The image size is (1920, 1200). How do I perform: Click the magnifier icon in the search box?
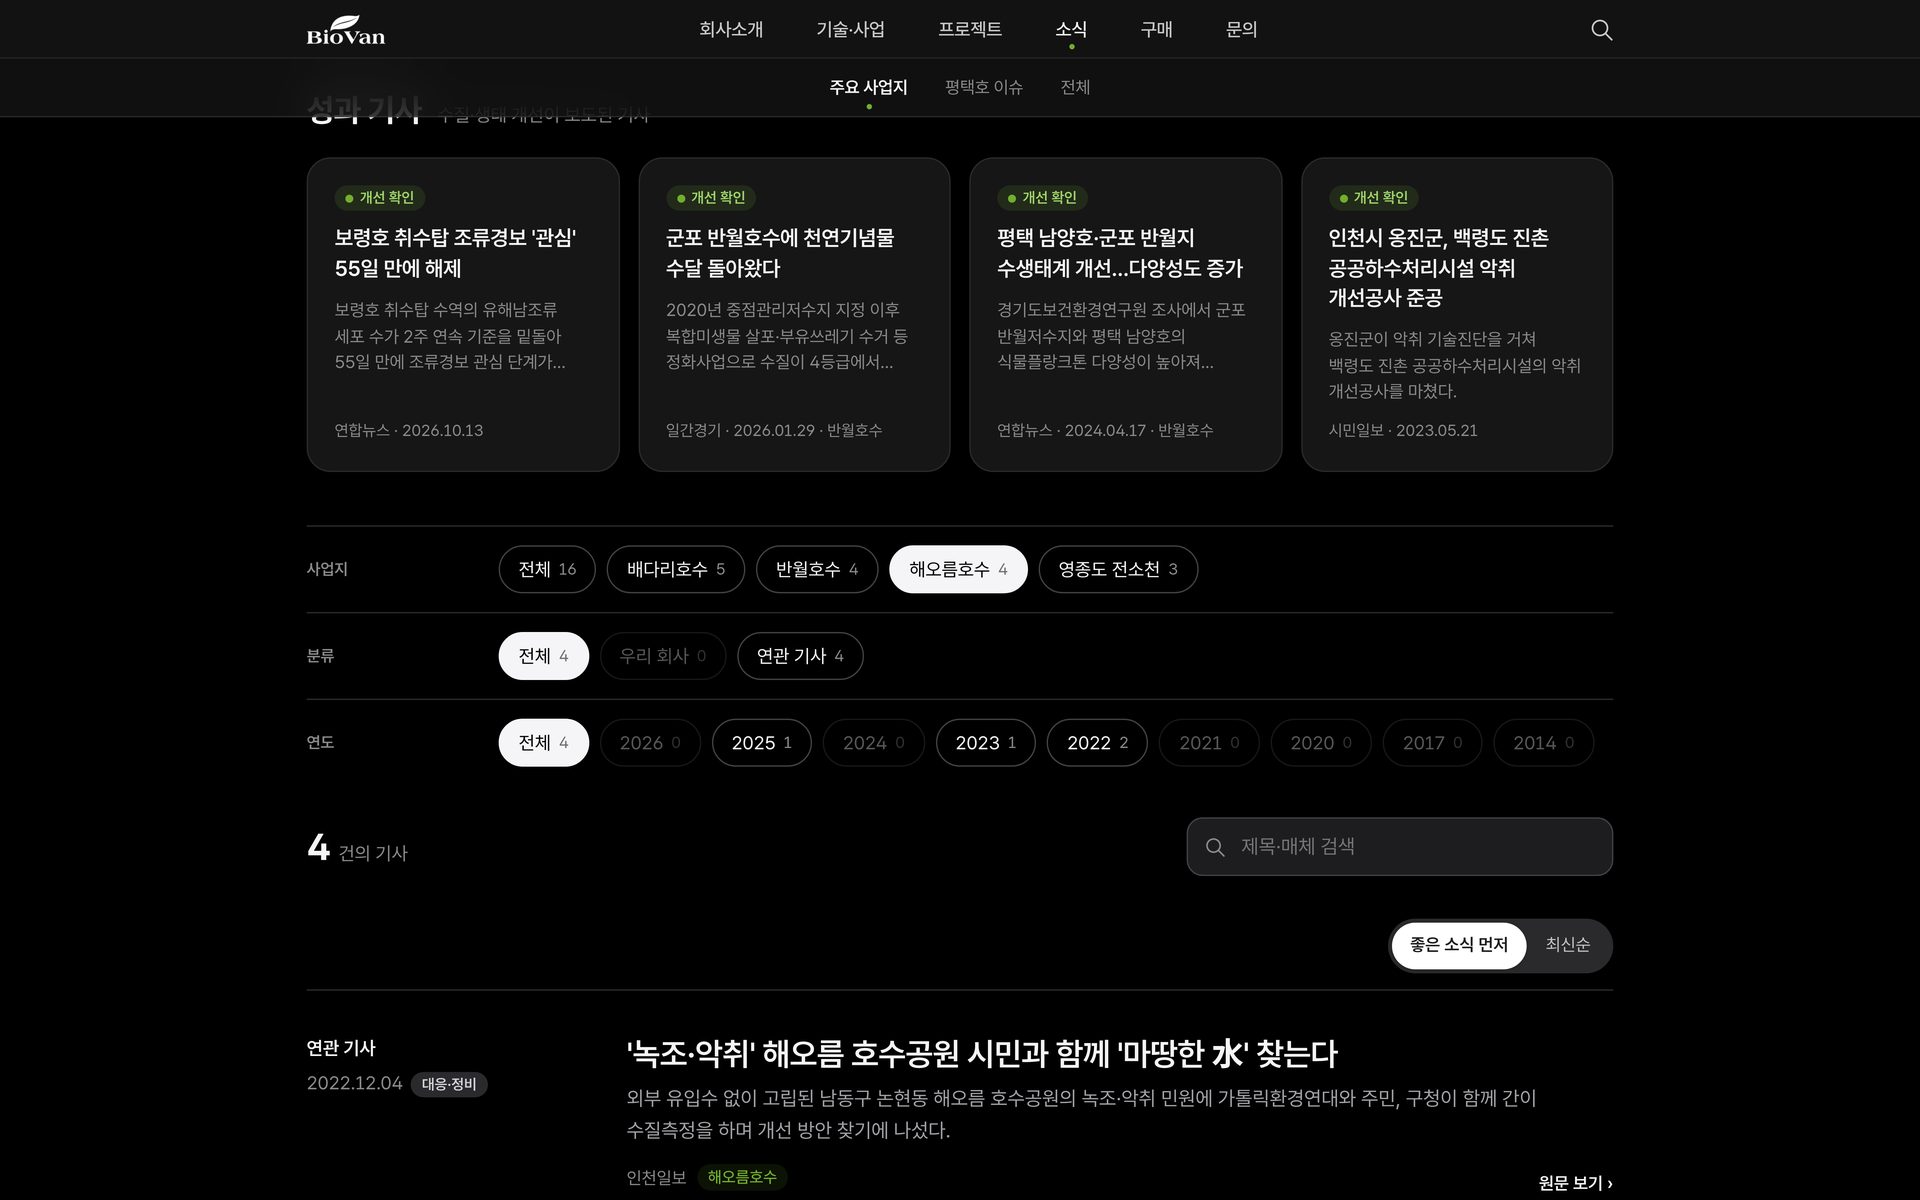(1215, 847)
